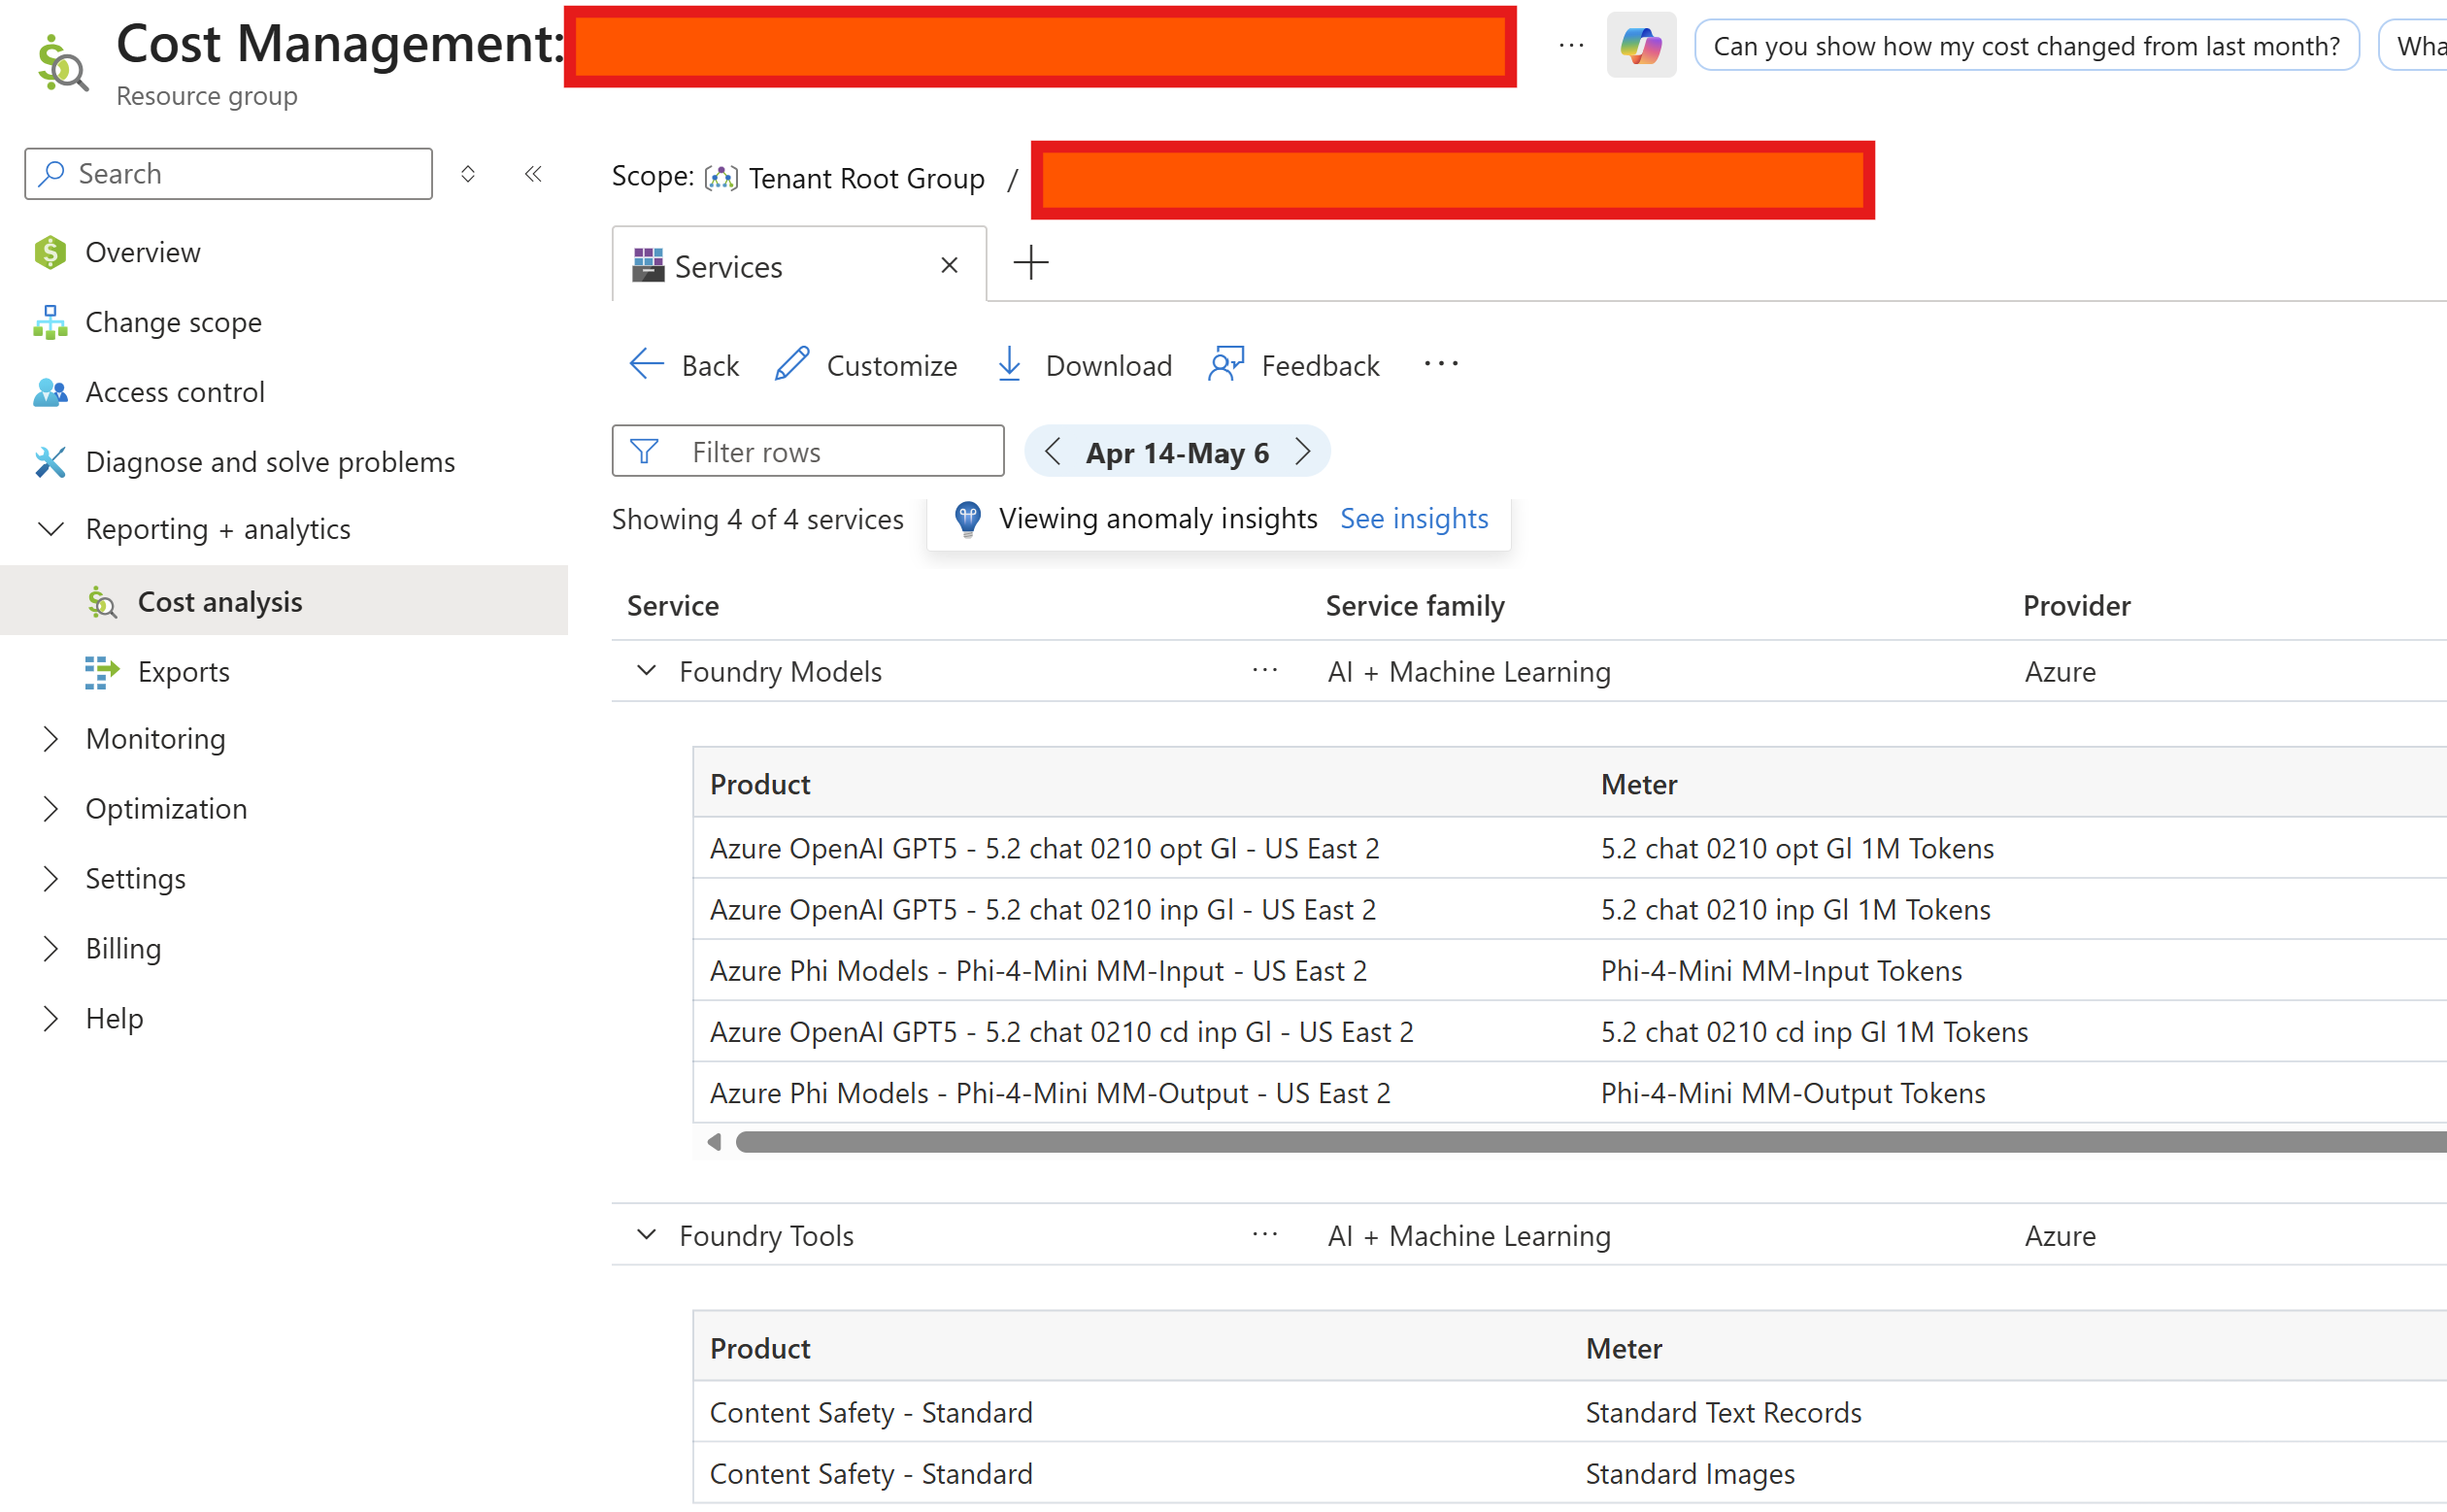The image size is (2447, 1512).
Task: Open the Apr 14-May 6 date picker
Action: coord(1177,453)
